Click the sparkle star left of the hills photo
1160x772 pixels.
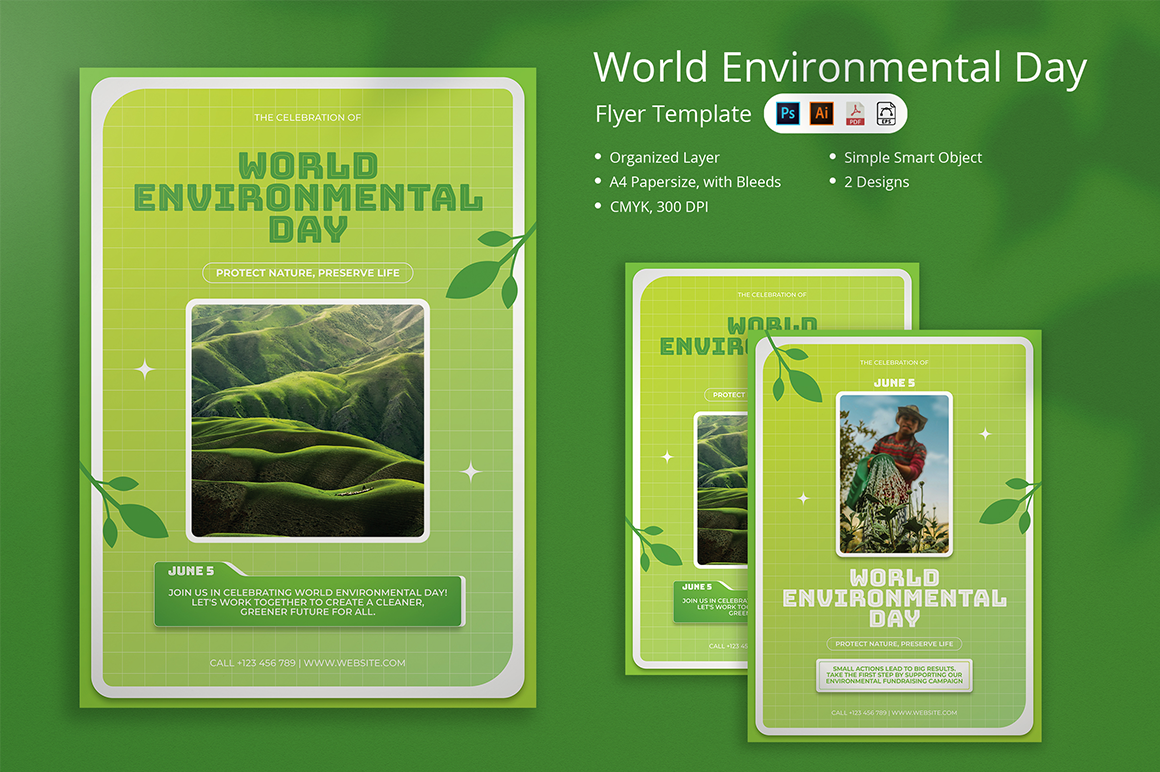(145, 370)
